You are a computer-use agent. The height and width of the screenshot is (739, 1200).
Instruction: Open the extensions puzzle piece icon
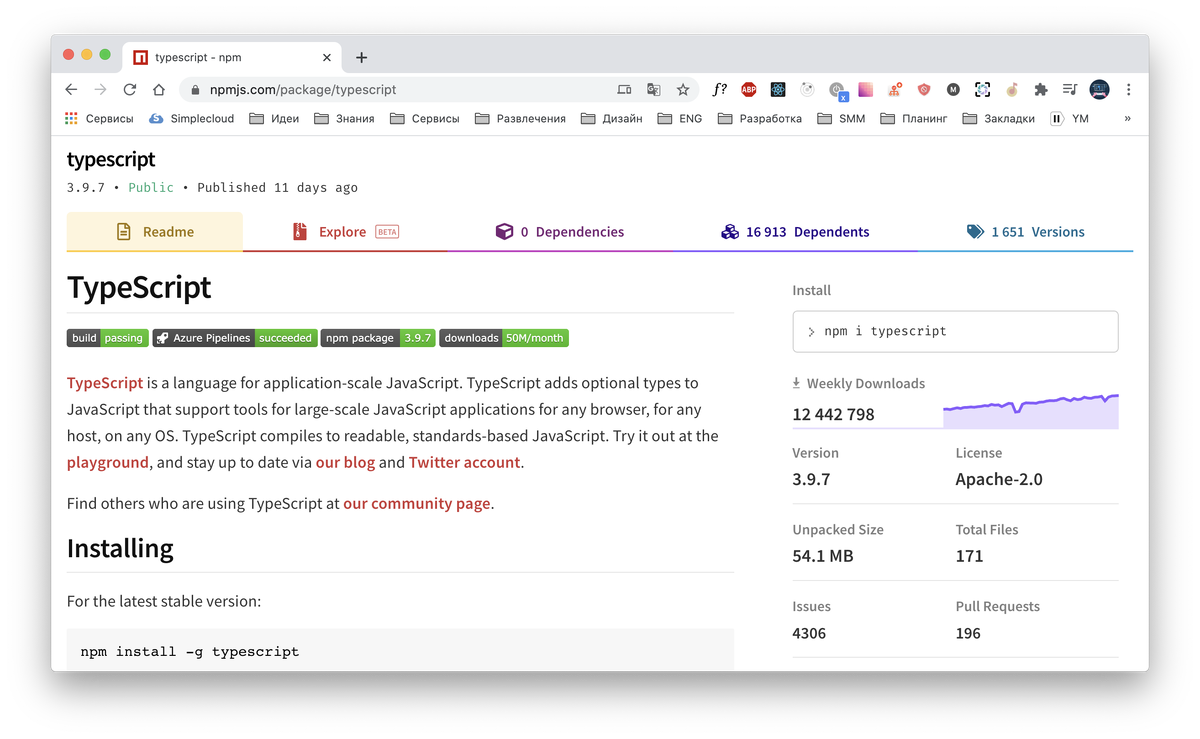1040,89
